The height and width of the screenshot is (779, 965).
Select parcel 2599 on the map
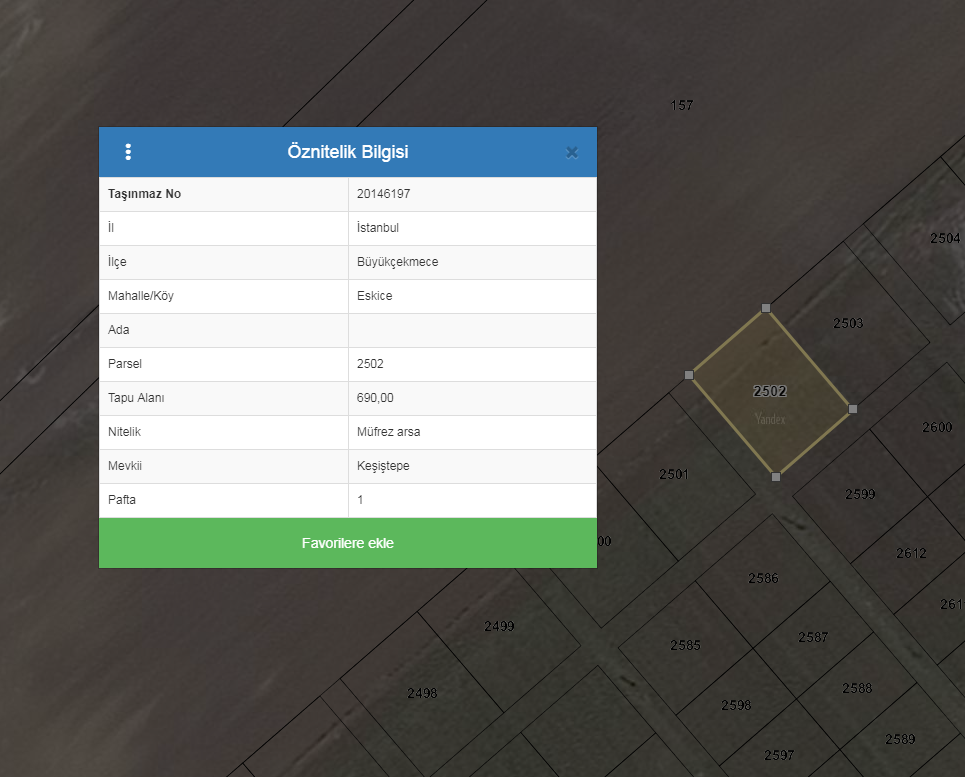(860, 494)
